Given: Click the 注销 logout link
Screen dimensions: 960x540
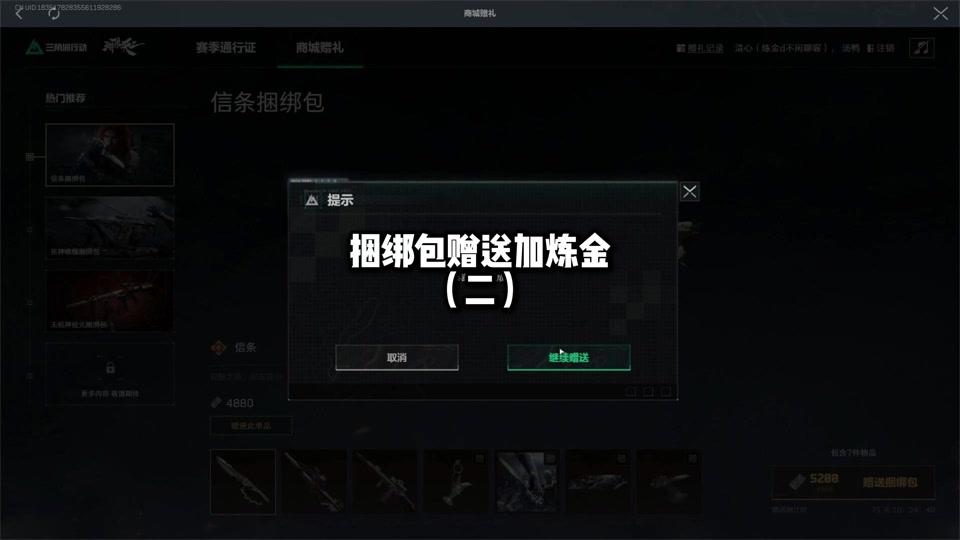Looking at the screenshot, I should point(885,48).
